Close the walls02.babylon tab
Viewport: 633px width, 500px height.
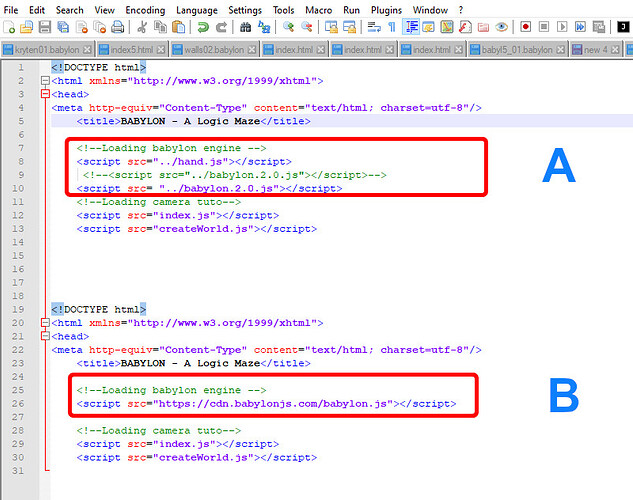pyautogui.click(x=252, y=50)
